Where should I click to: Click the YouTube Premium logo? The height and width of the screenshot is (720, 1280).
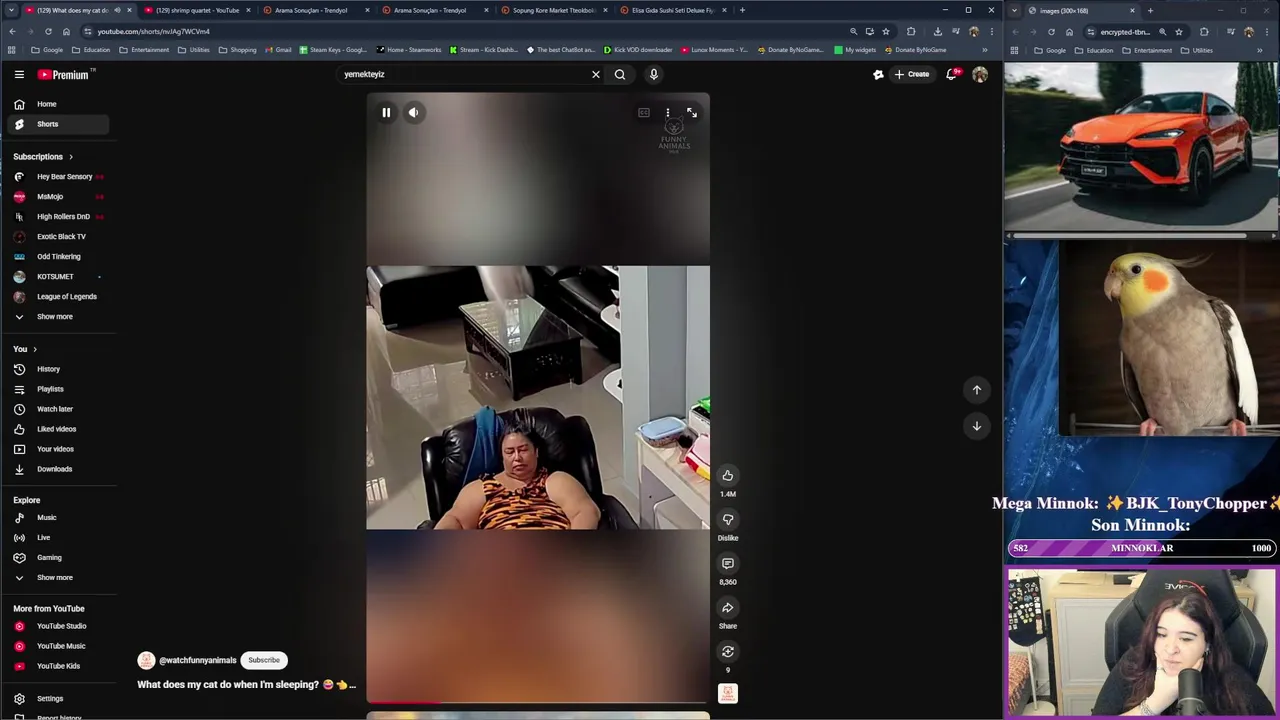[x=65, y=74]
